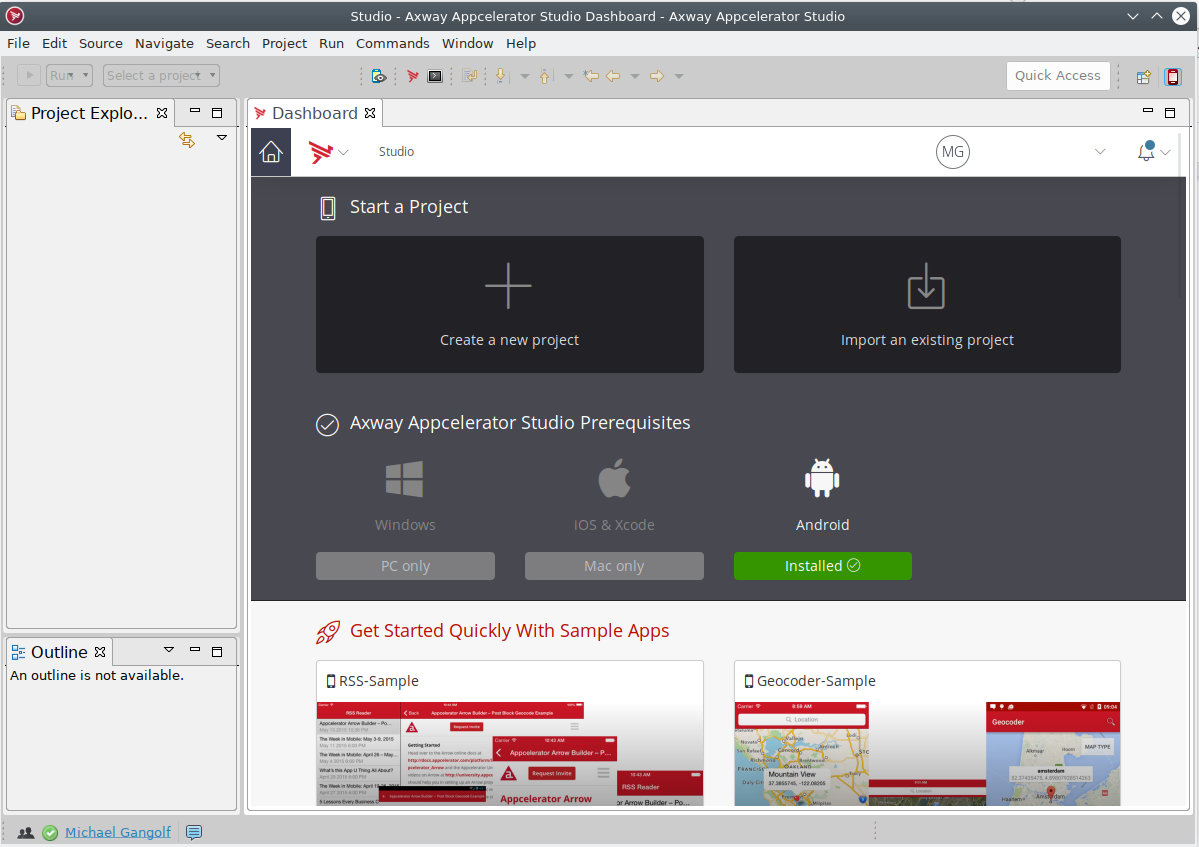Open the Outline view menu triangle
1199x847 pixels.
click(169, 650)
